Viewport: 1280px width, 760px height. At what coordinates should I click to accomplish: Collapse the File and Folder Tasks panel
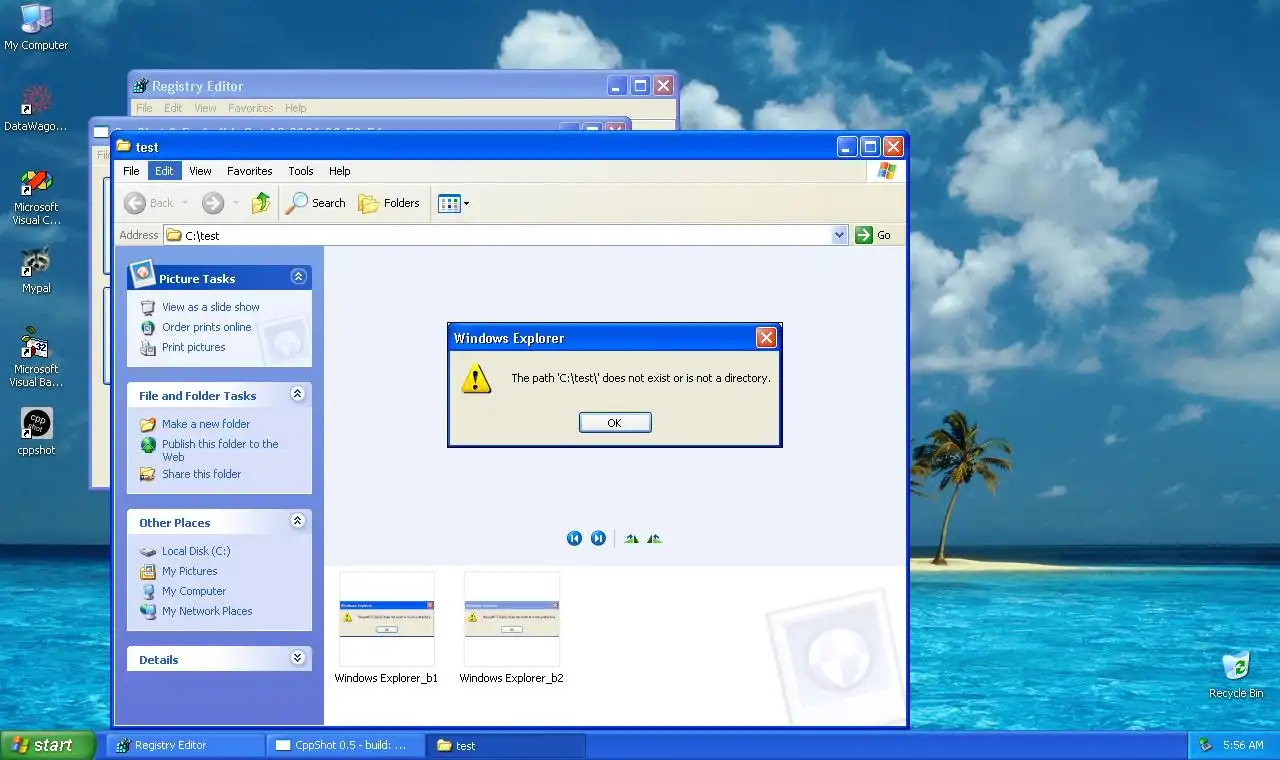click(297, 395)
